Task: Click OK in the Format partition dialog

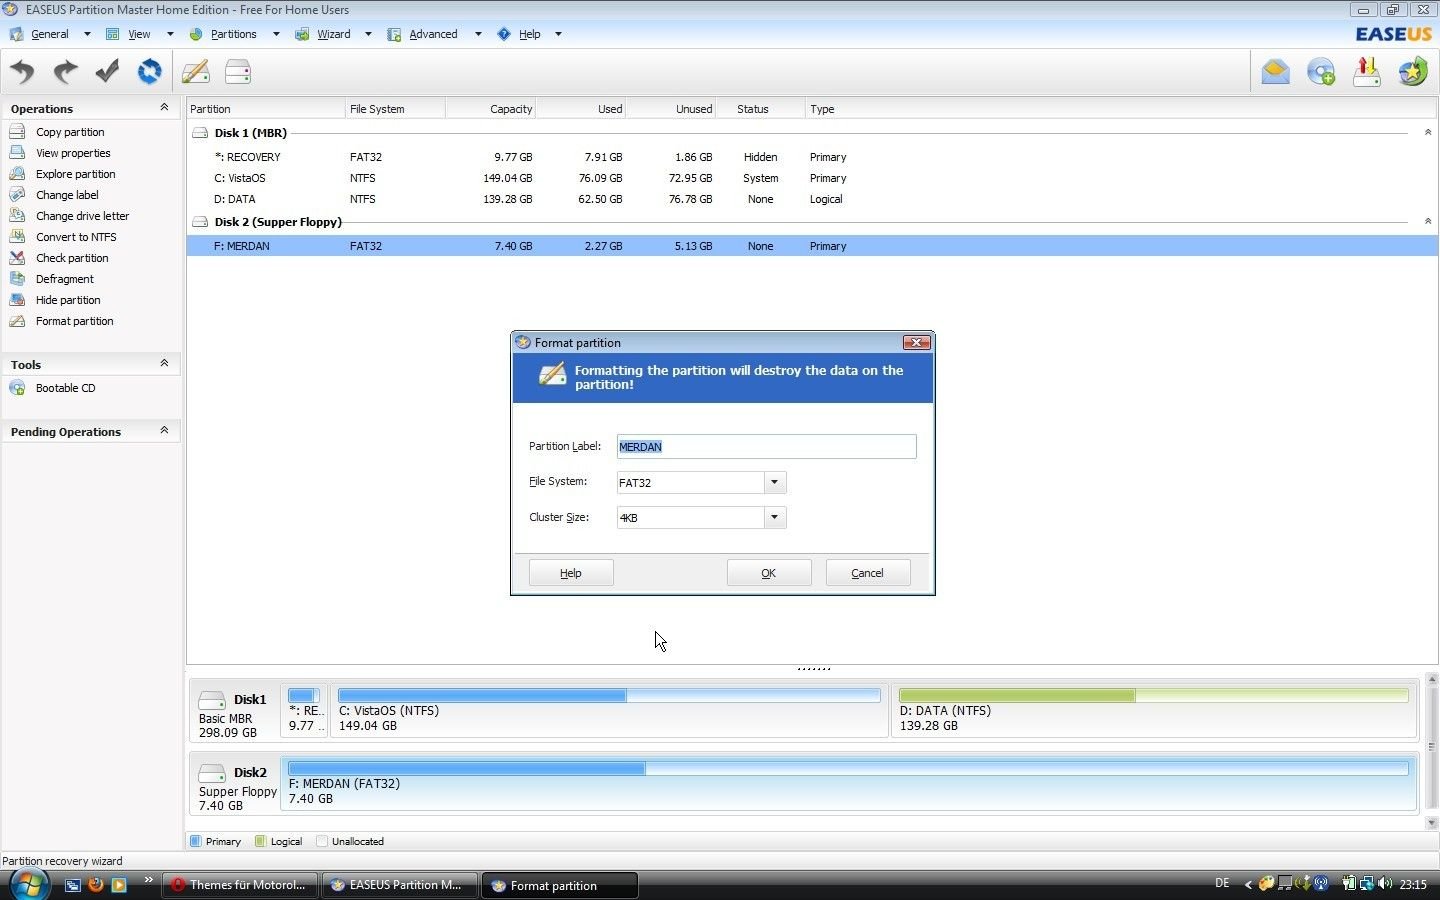Action: (x=768, y=573)
